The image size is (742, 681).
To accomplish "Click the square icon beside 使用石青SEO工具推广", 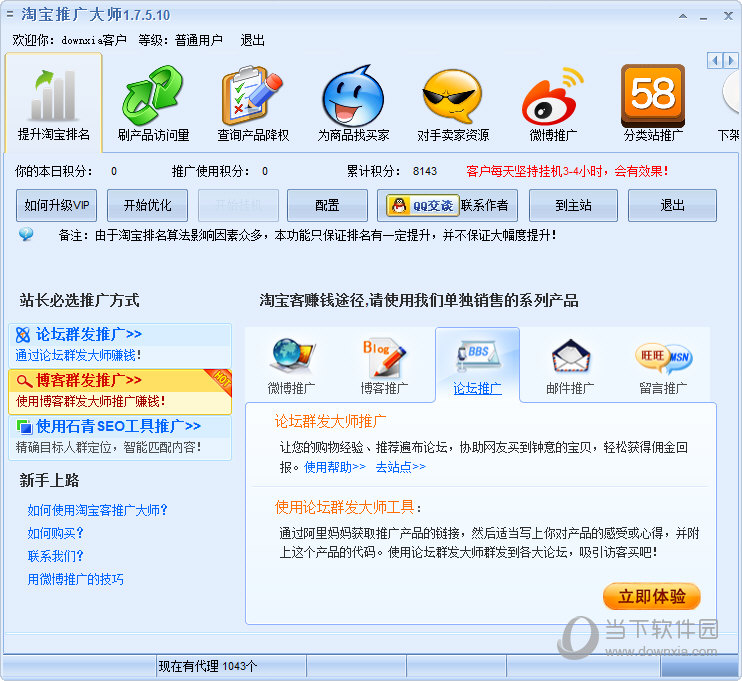I will tap(25, 426).
